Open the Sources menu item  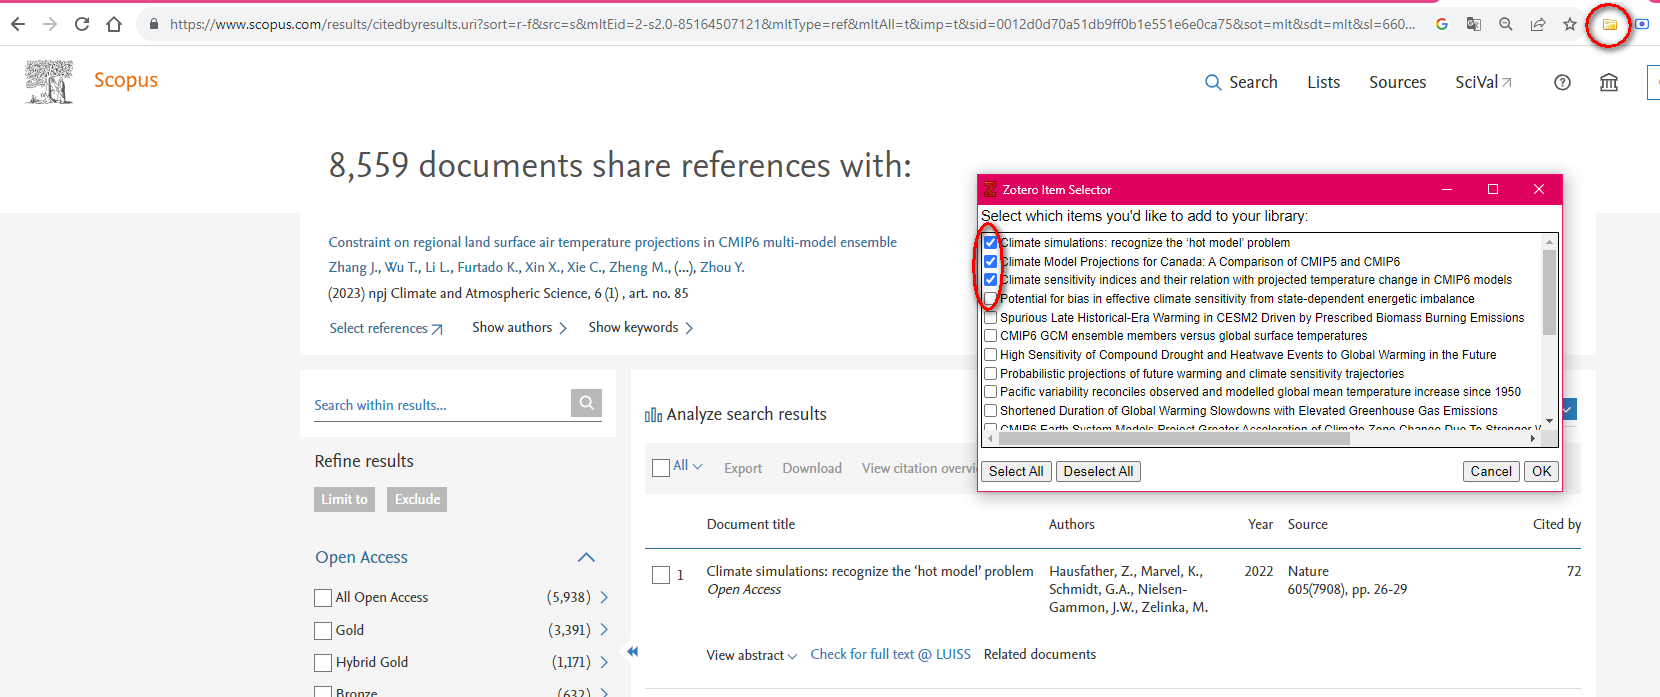tap(1397, 83)
